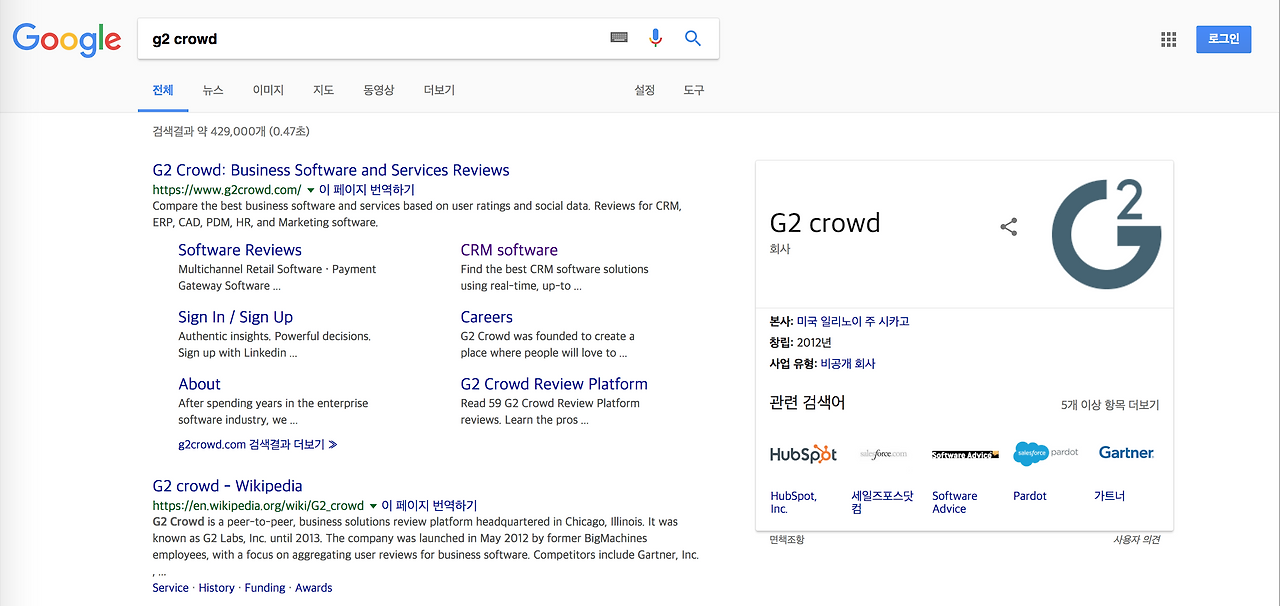Click the Software Advice logo thumbnail

[x=965, y=454]
